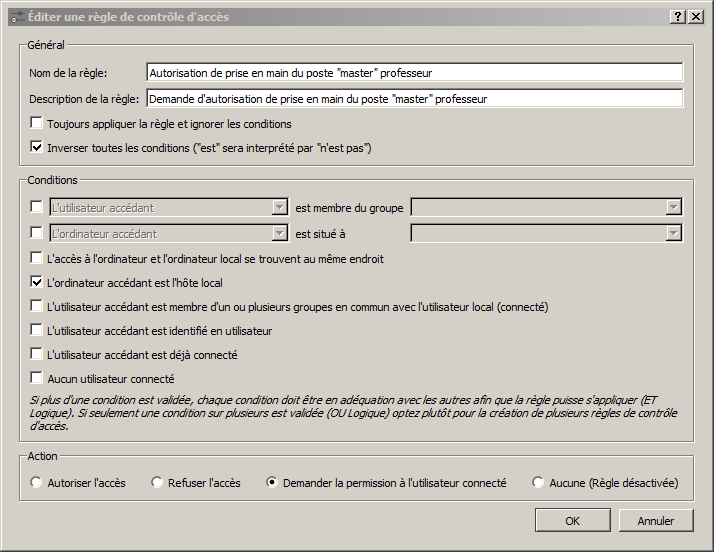The image size is (714, 552).
Task: Check 'L'utilisateur accédant est déjà connecté'
Action: (x=36, y=354)
